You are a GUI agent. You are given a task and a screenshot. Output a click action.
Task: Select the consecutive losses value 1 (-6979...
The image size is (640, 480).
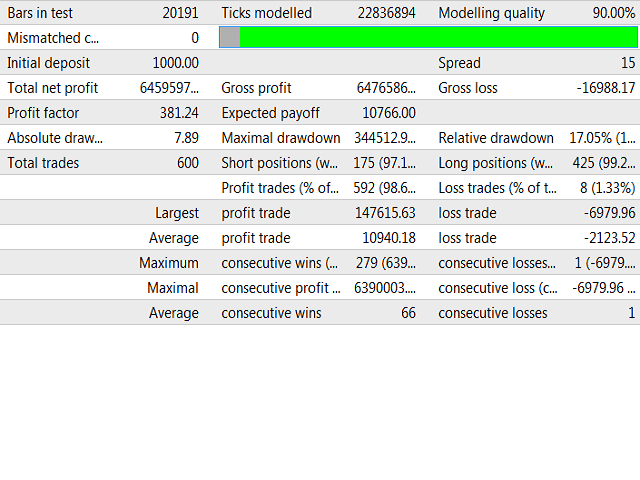tap(605, 263)
